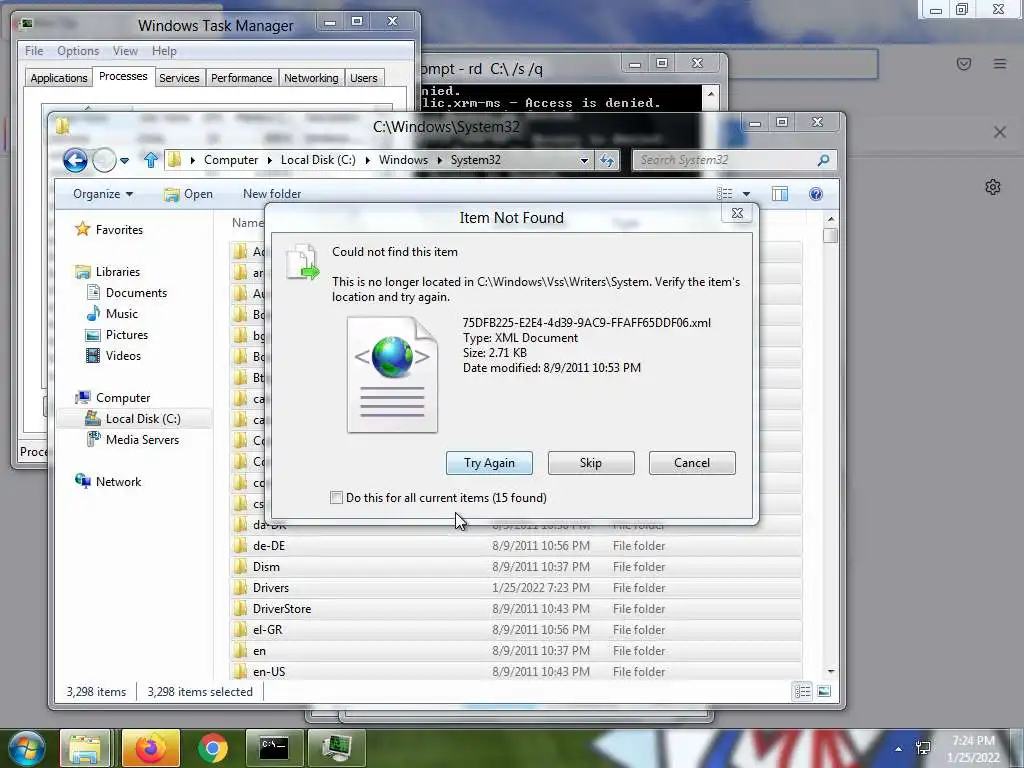Viewport: 1024px width, 768px height.
Task: Click the refresh address button
Action: point(607,161)
